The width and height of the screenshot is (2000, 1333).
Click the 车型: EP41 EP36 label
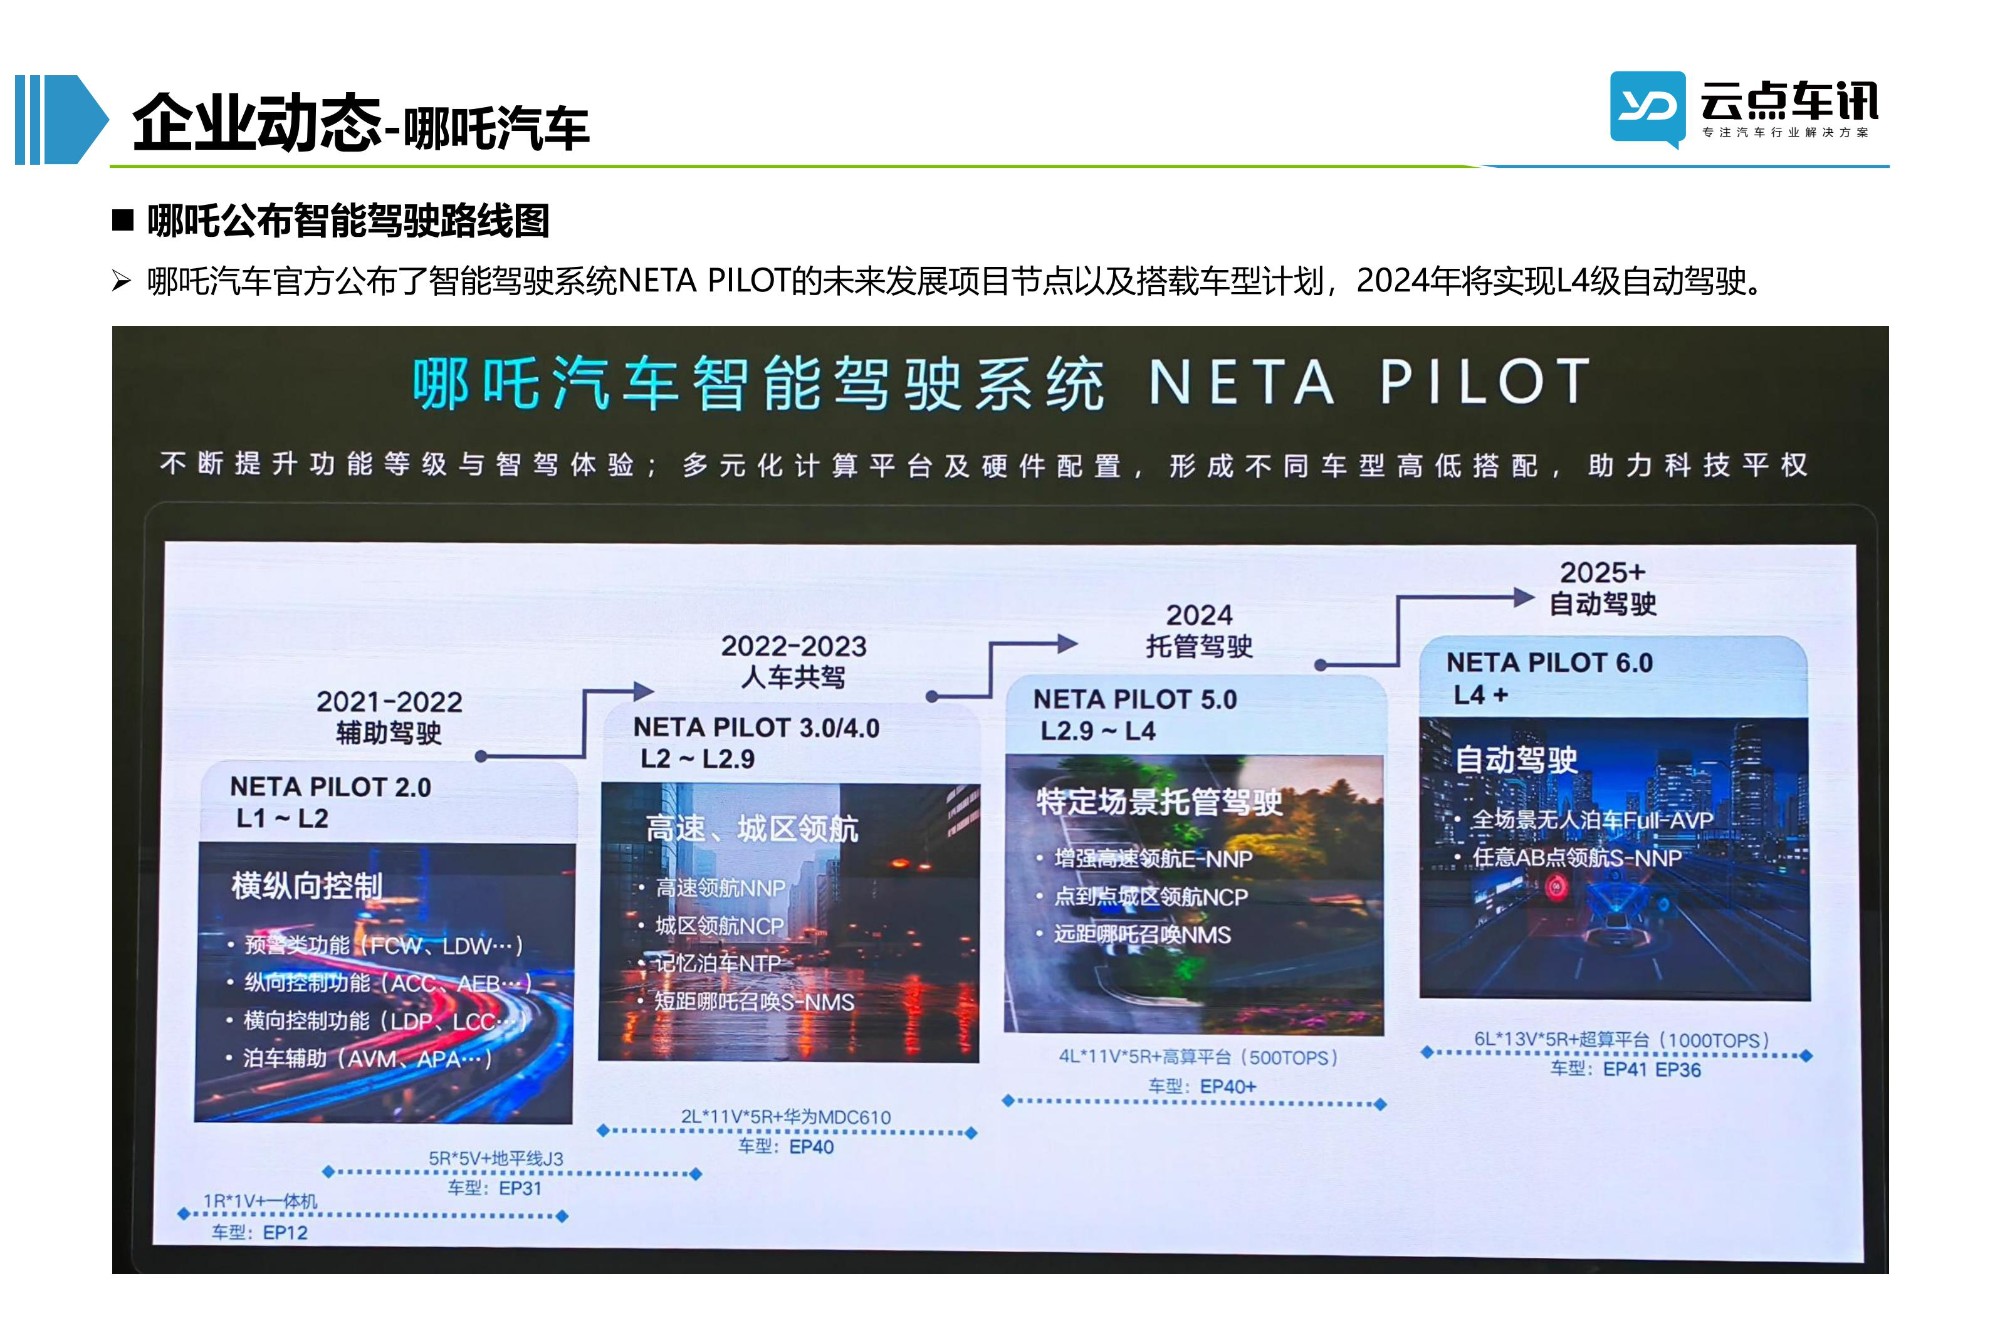[x=1625, y=1069]
